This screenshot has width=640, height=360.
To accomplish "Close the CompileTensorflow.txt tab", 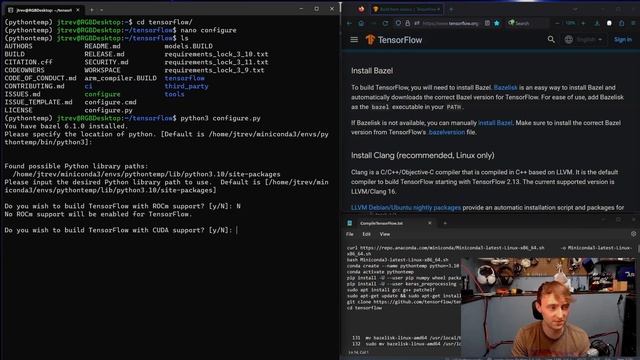I will tap(429, 223).
